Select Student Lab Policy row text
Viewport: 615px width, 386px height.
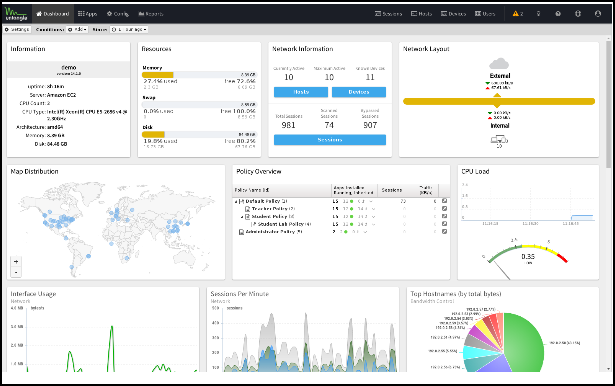(x=284, y=224)
